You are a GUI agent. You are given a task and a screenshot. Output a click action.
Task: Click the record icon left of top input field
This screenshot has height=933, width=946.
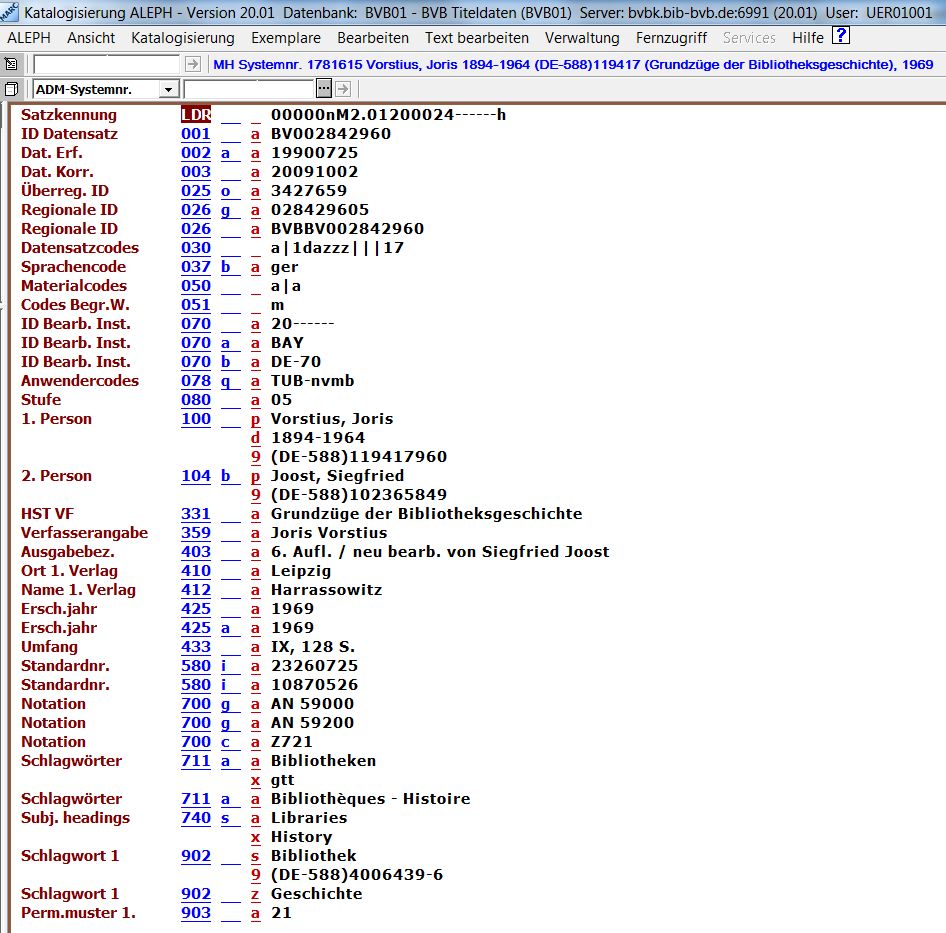click(x=11, y=64)
